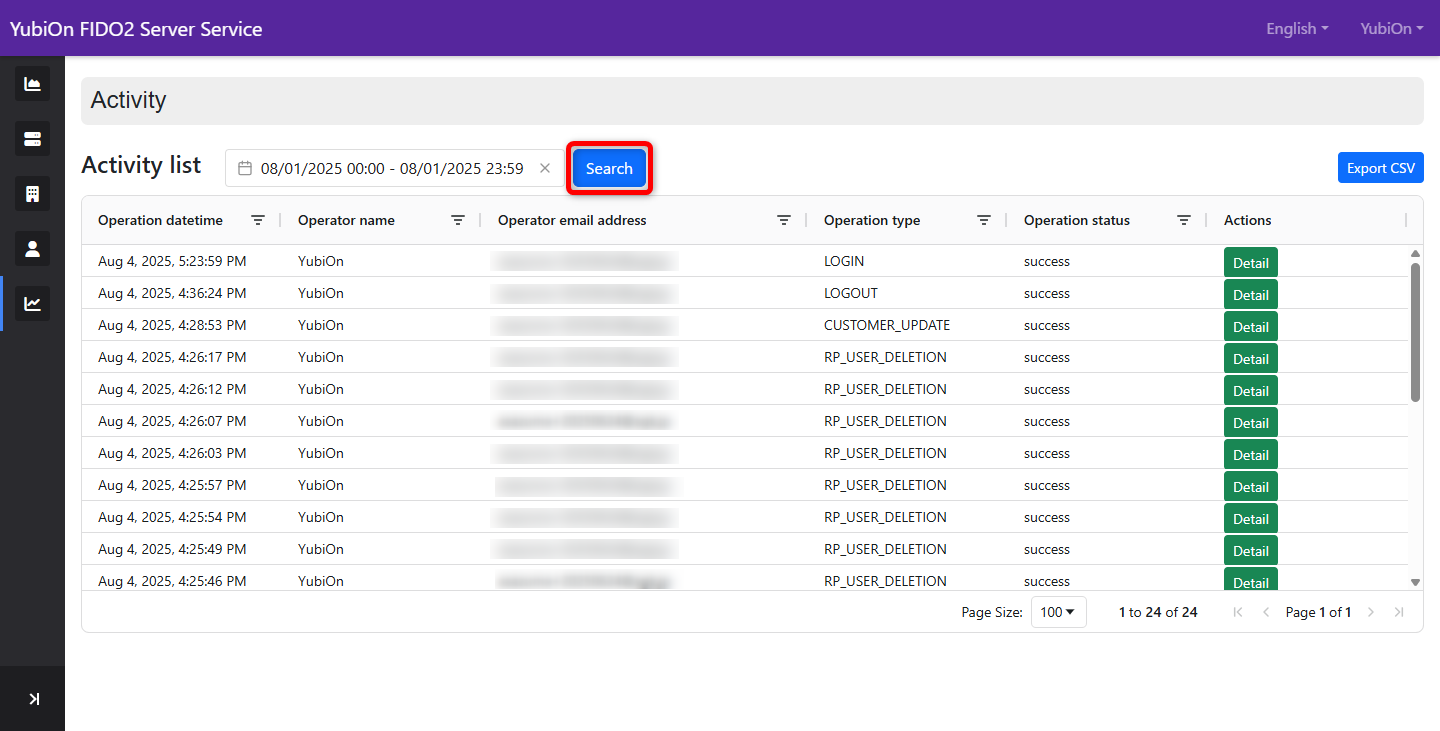Open Detail for the LOGIN row
The image size is (1440, 731).
point(1251,263)
